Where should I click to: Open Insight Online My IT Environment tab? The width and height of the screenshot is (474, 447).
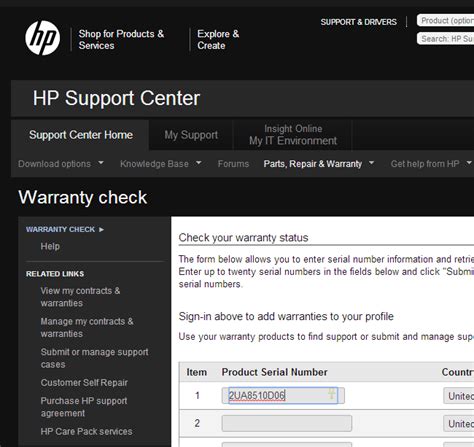(293, 135)
